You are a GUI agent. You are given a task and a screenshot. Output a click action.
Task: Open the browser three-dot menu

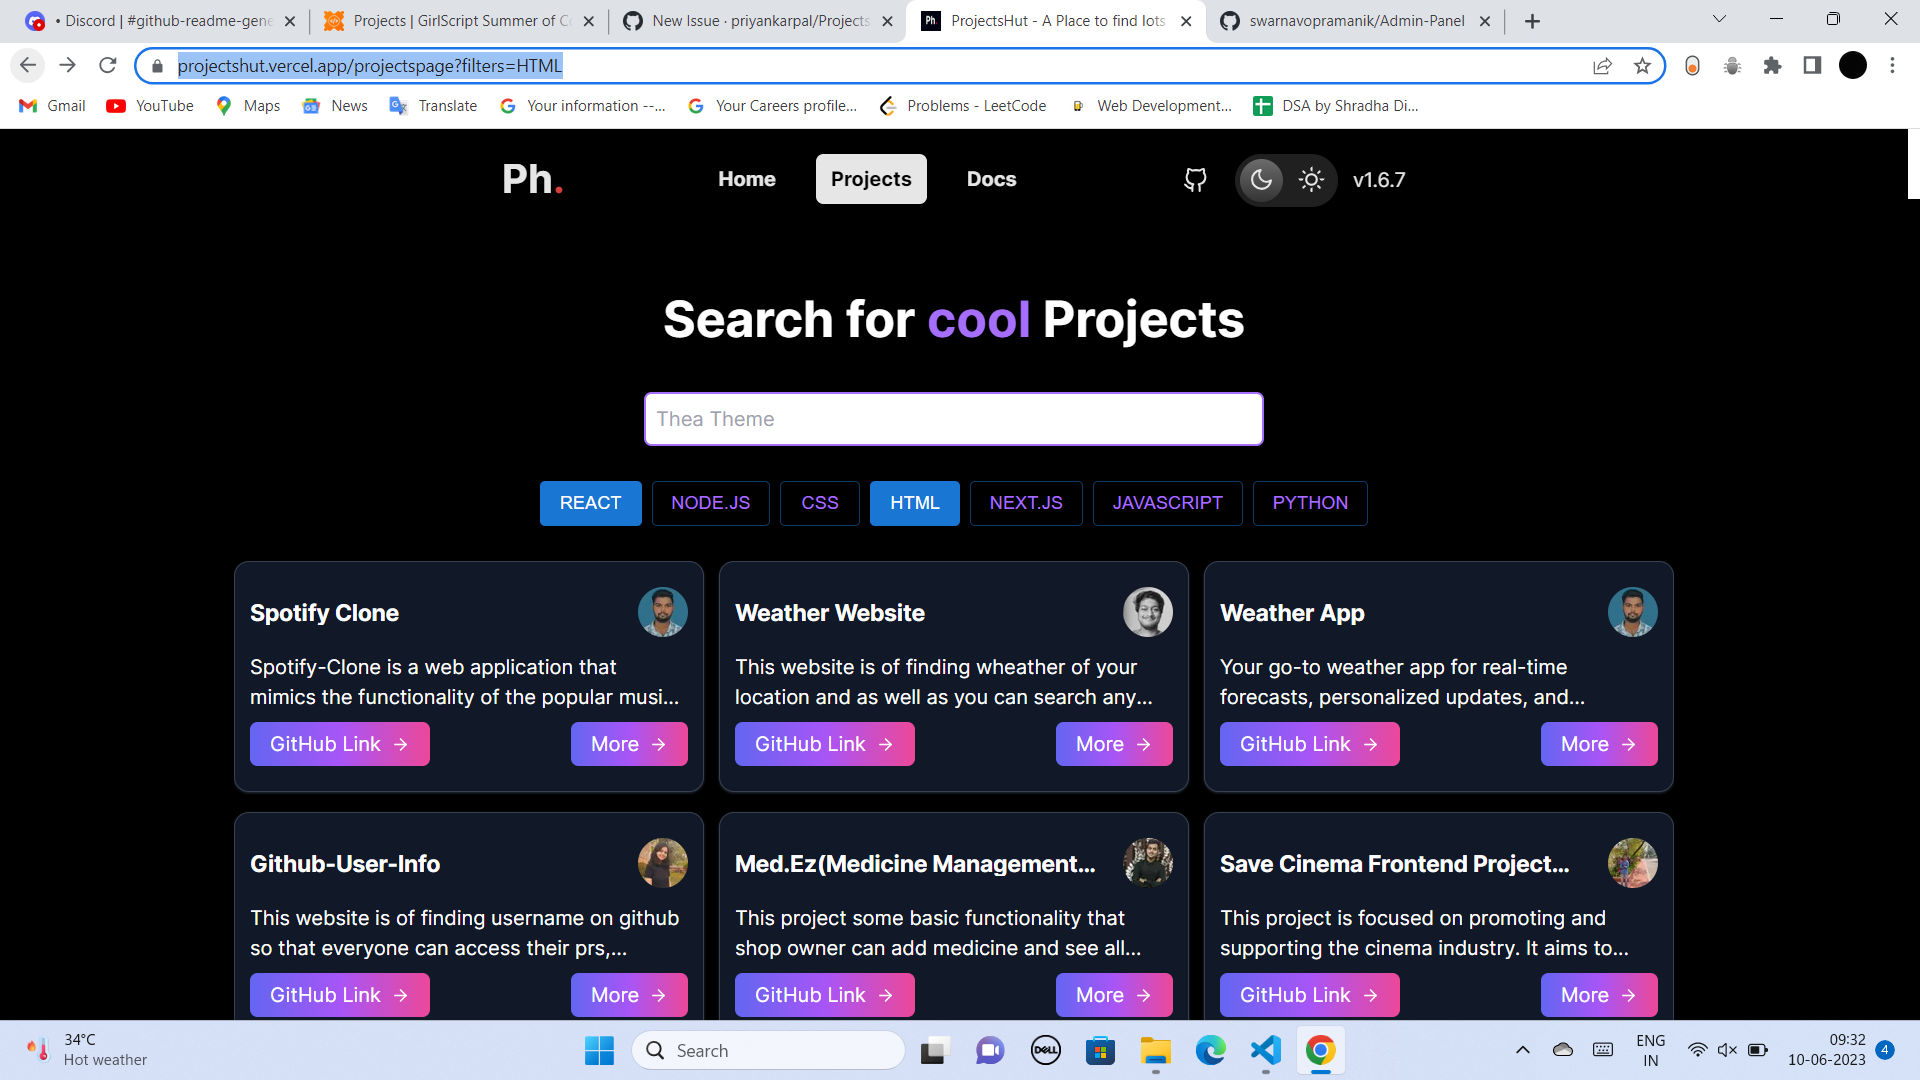click(x=1892, y=65)
